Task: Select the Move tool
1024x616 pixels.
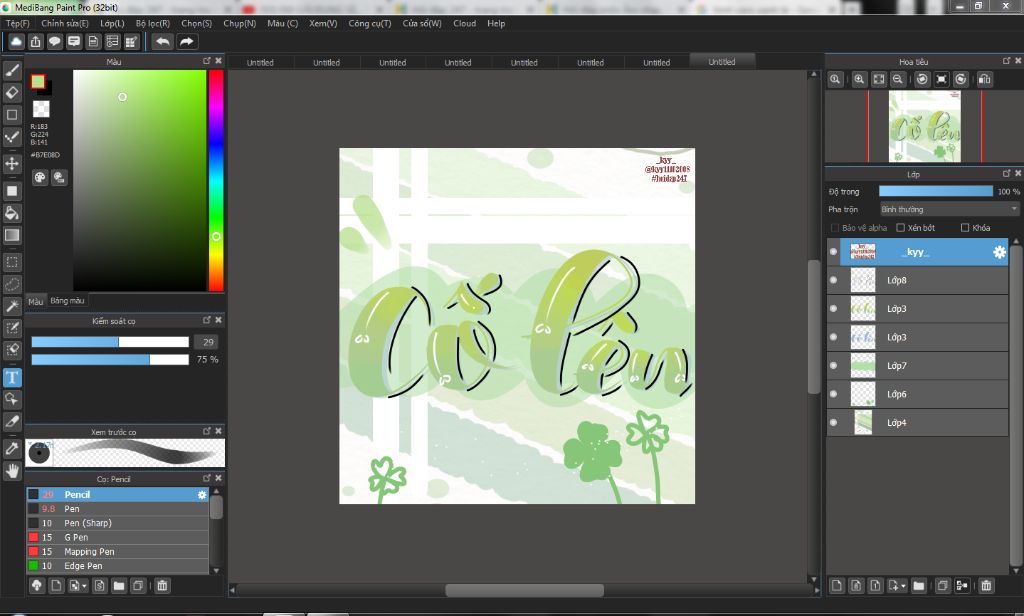Action: point(12,163)
